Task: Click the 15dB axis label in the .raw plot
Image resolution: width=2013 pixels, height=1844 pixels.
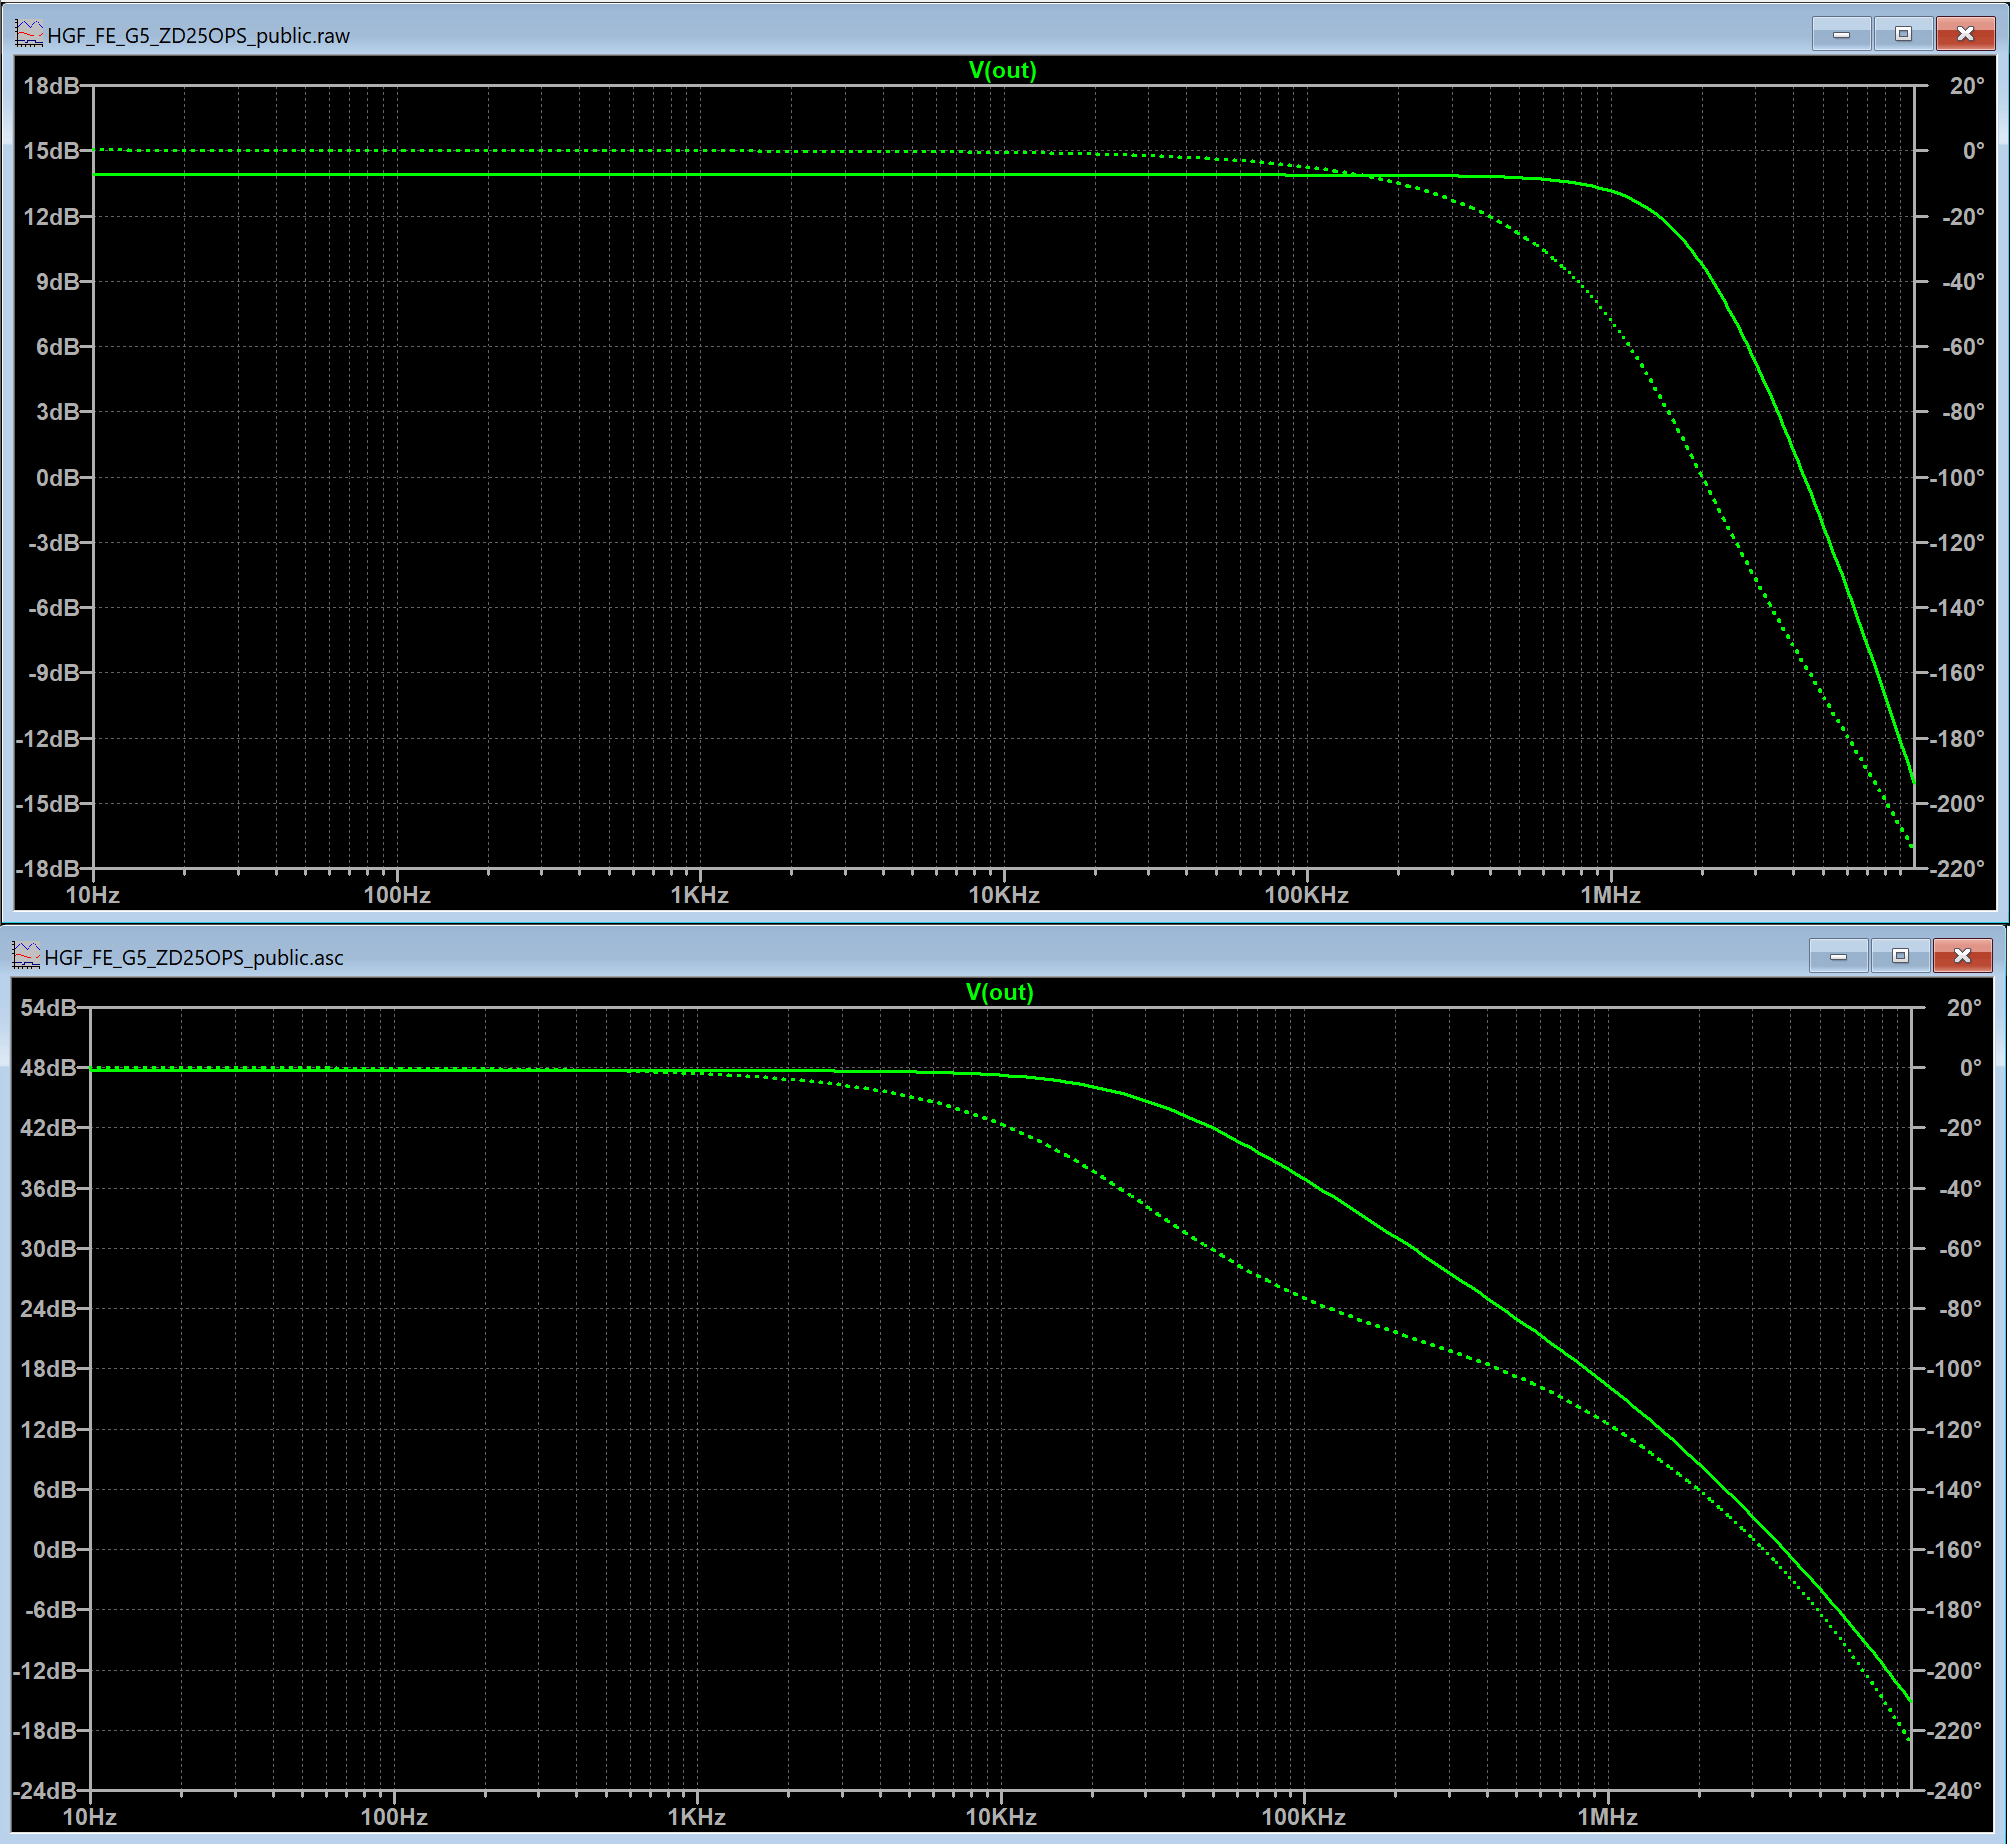Action: pyautogui.click(x=51, y=151)
